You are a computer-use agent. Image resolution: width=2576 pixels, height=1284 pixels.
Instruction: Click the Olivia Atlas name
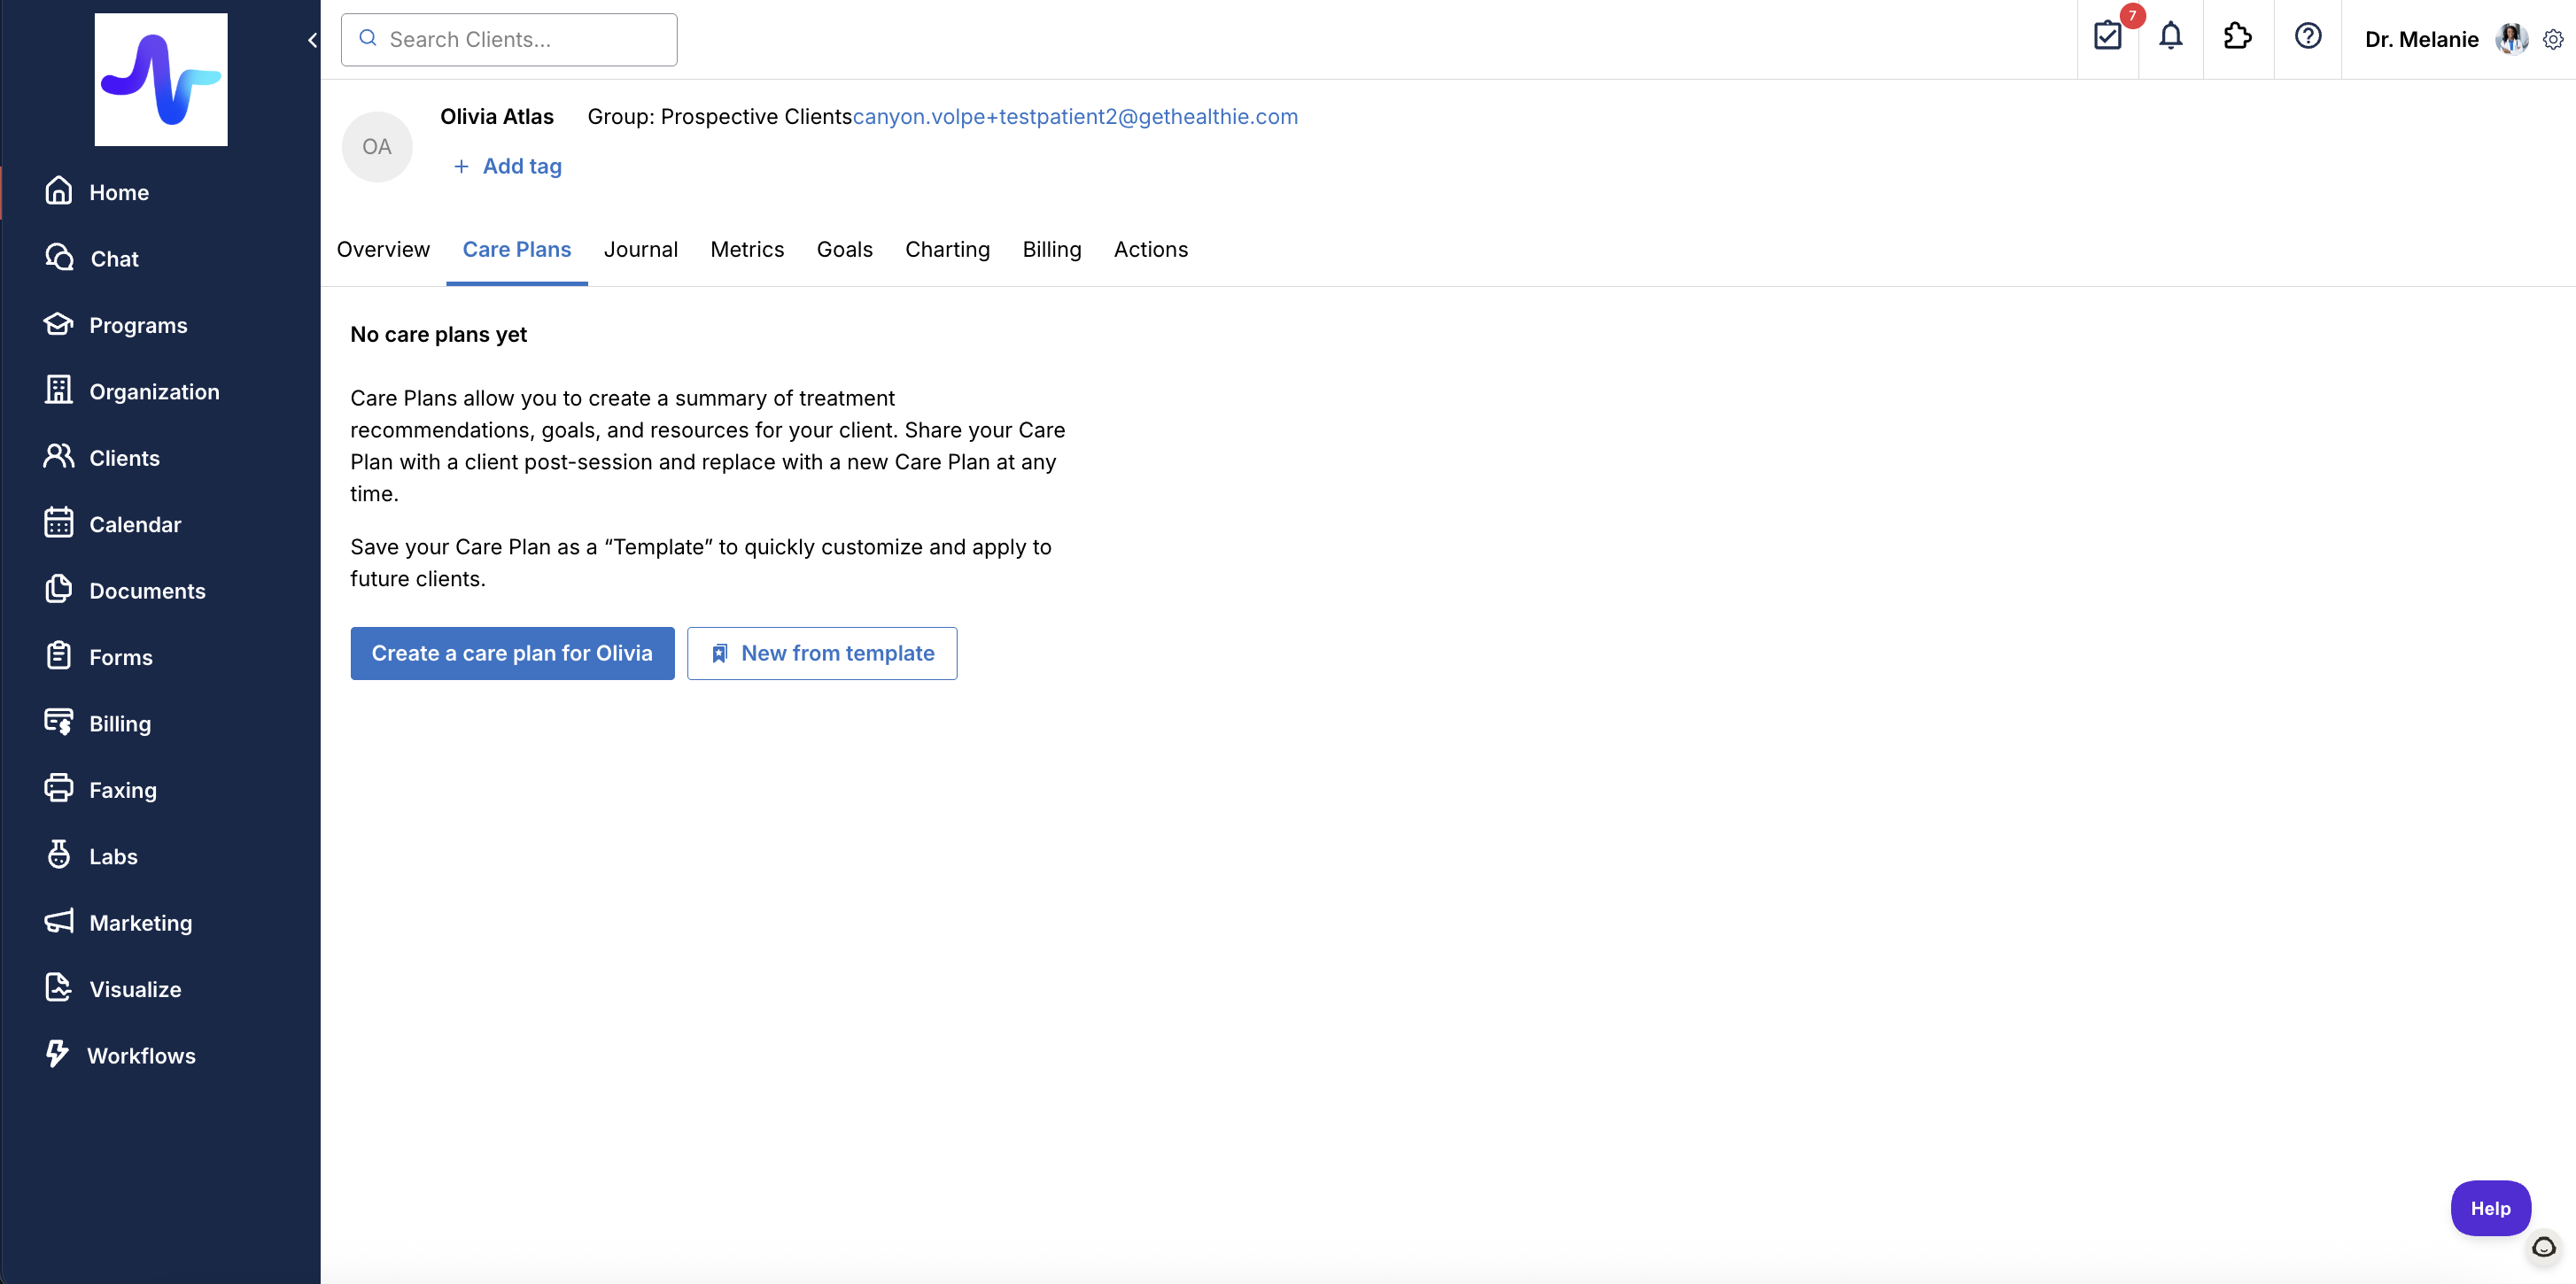[497, 116]
